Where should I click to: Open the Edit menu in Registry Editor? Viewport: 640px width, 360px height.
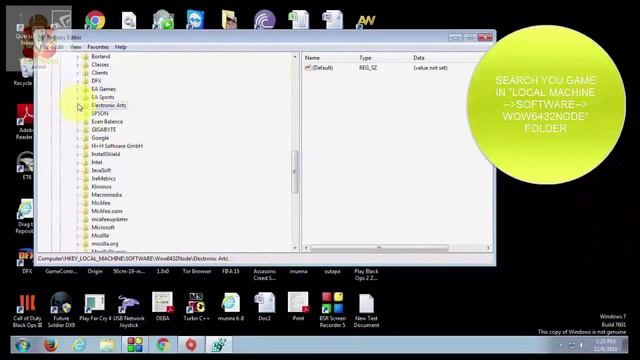(x=59, y=47)
